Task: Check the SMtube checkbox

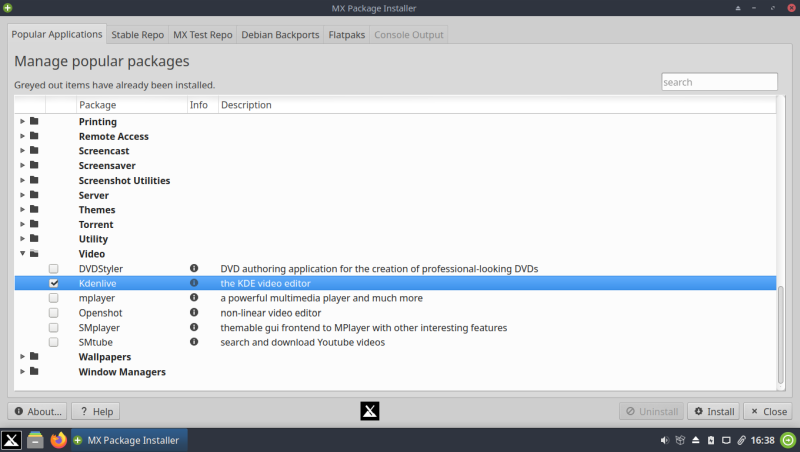Action: coord(54,342)
